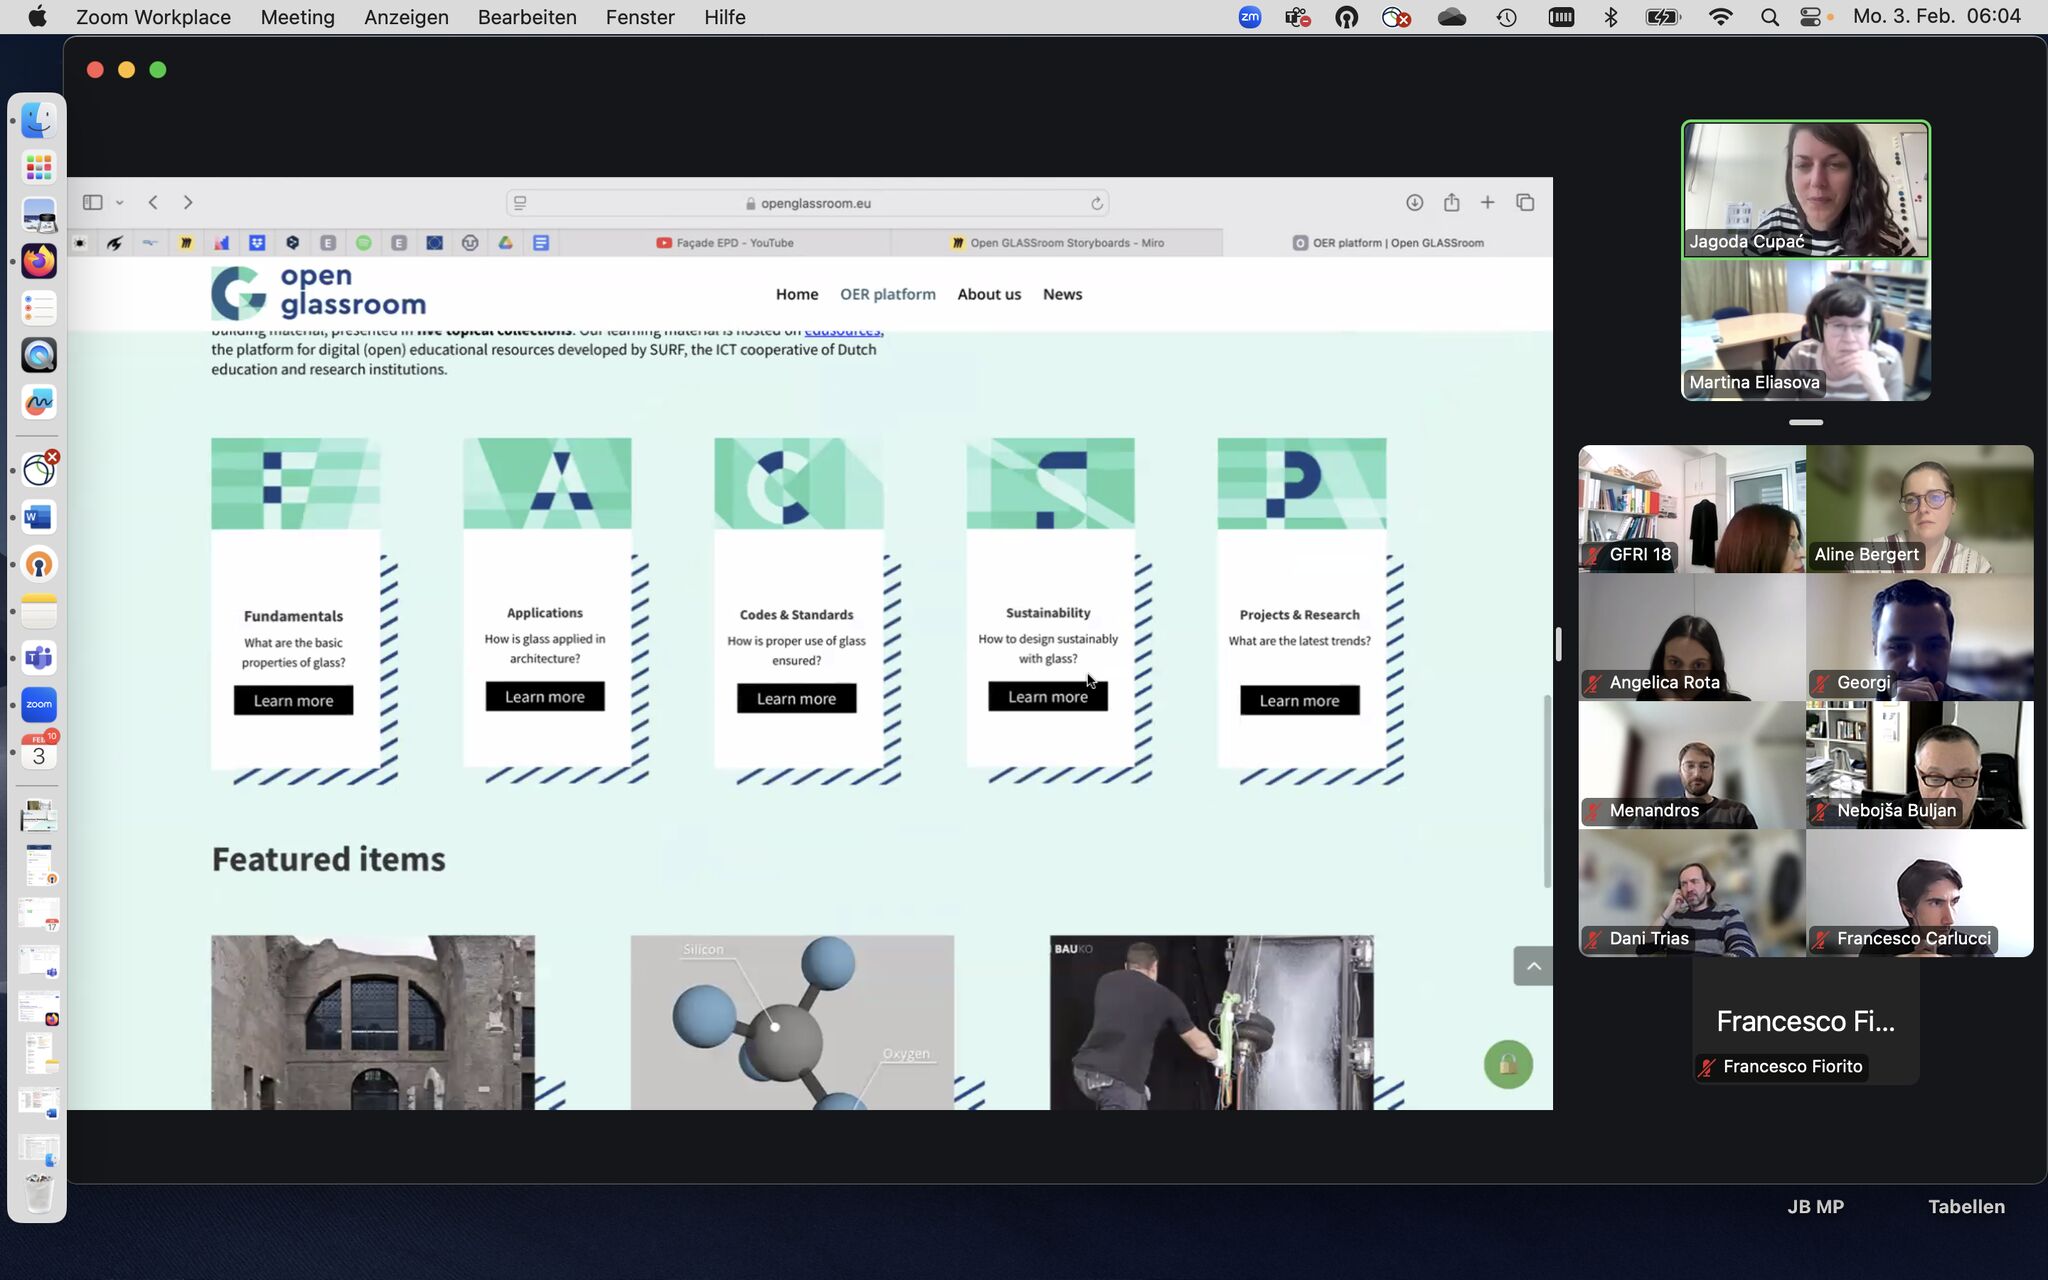The width and height of the screenshot is (2048, 1280).
Task: Open the Hilfe menu
Action: click(x=725, y=17)
